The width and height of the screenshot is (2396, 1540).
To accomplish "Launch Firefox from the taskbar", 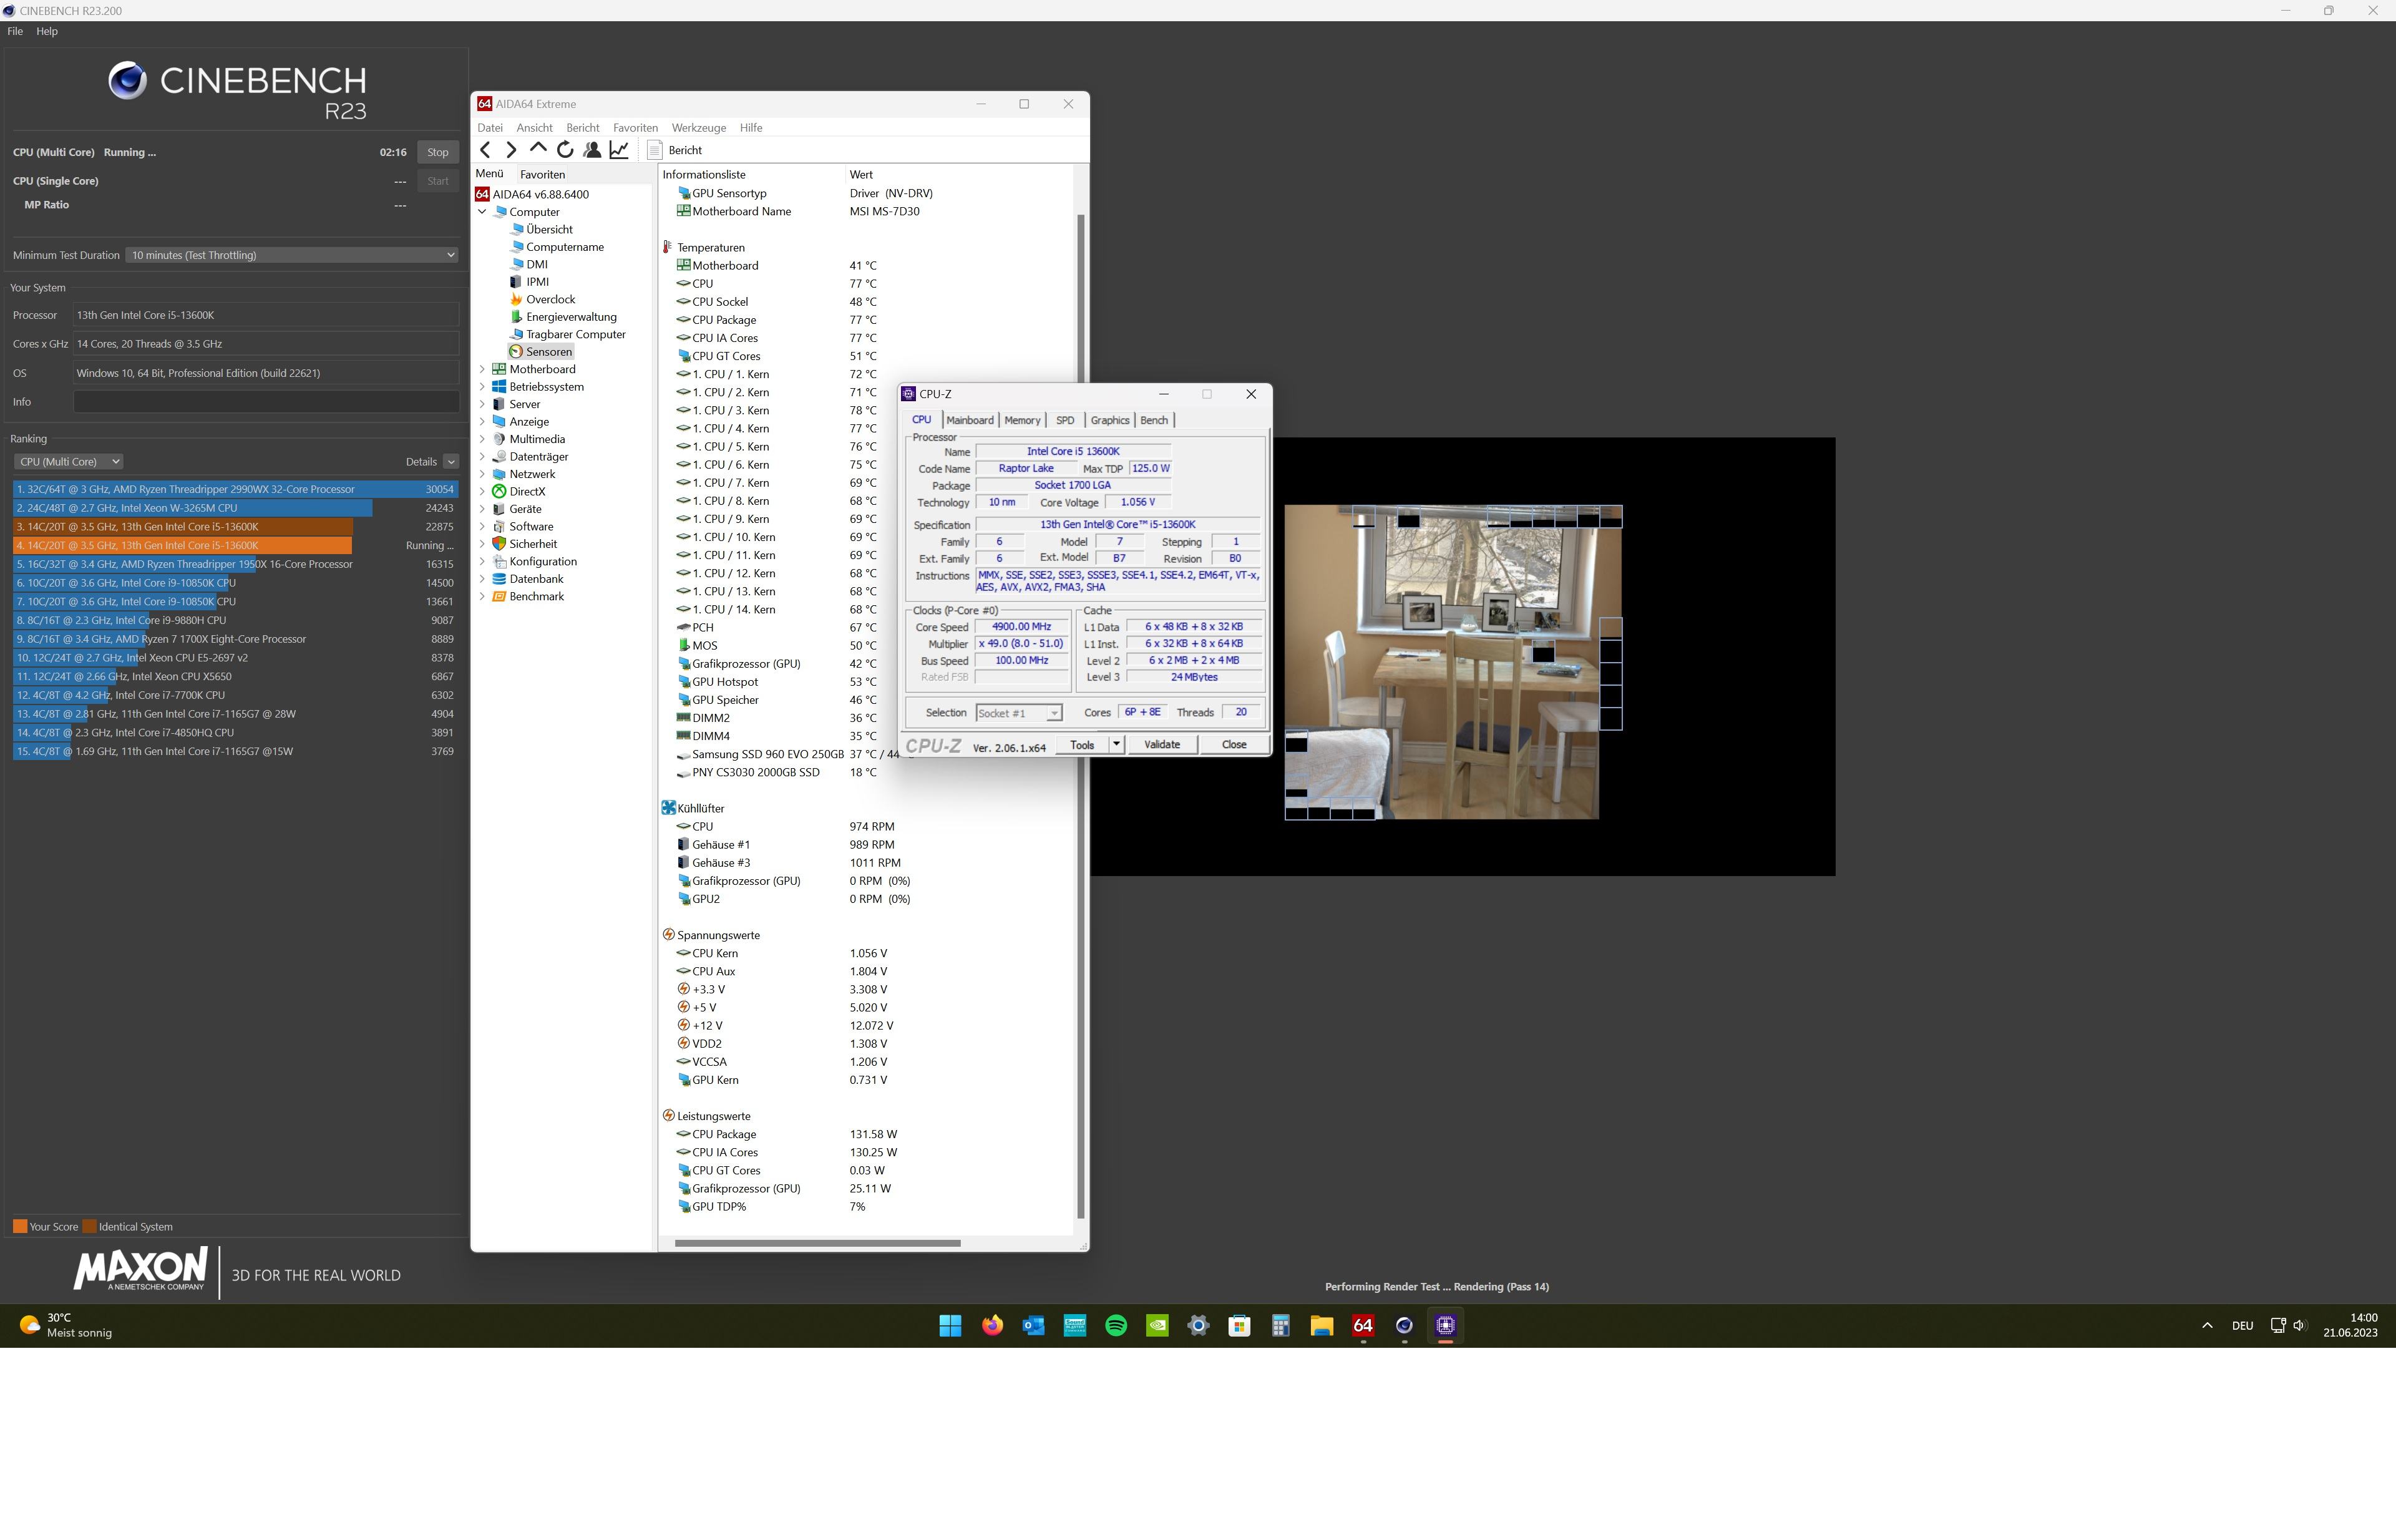I will pyautogui.click(x=992, y=1326).
